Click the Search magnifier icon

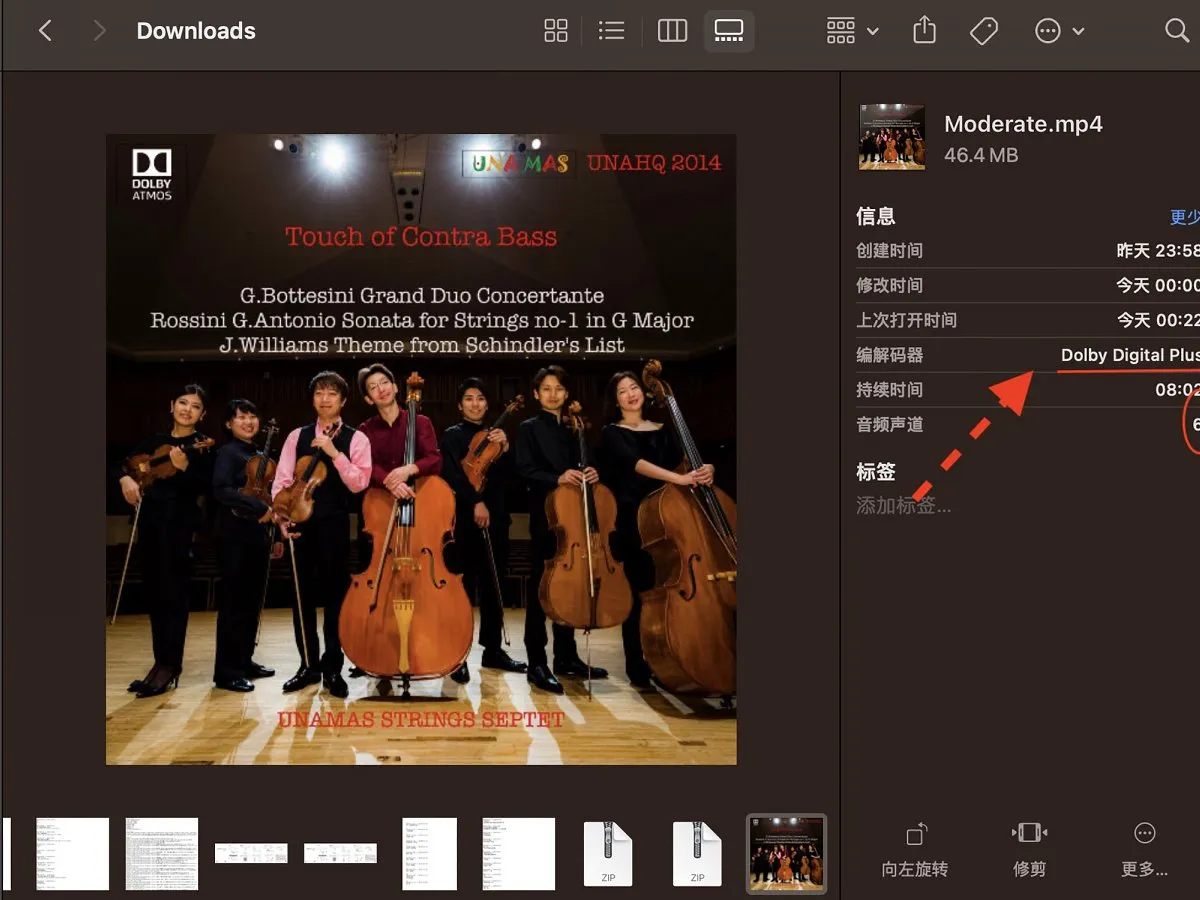[1177, 31]
